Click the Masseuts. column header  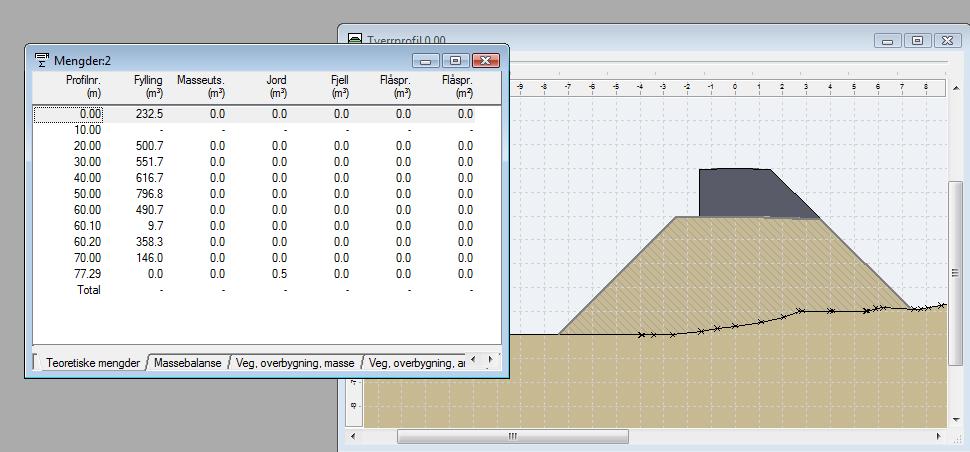coord(200,87)
